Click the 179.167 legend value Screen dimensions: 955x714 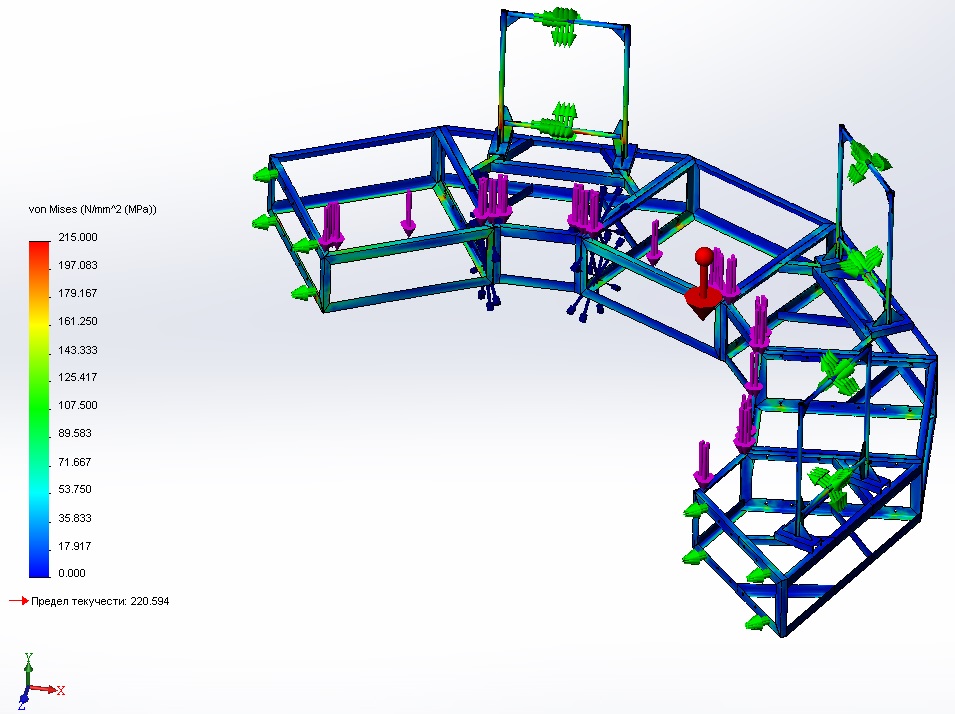tap(77, 293)
